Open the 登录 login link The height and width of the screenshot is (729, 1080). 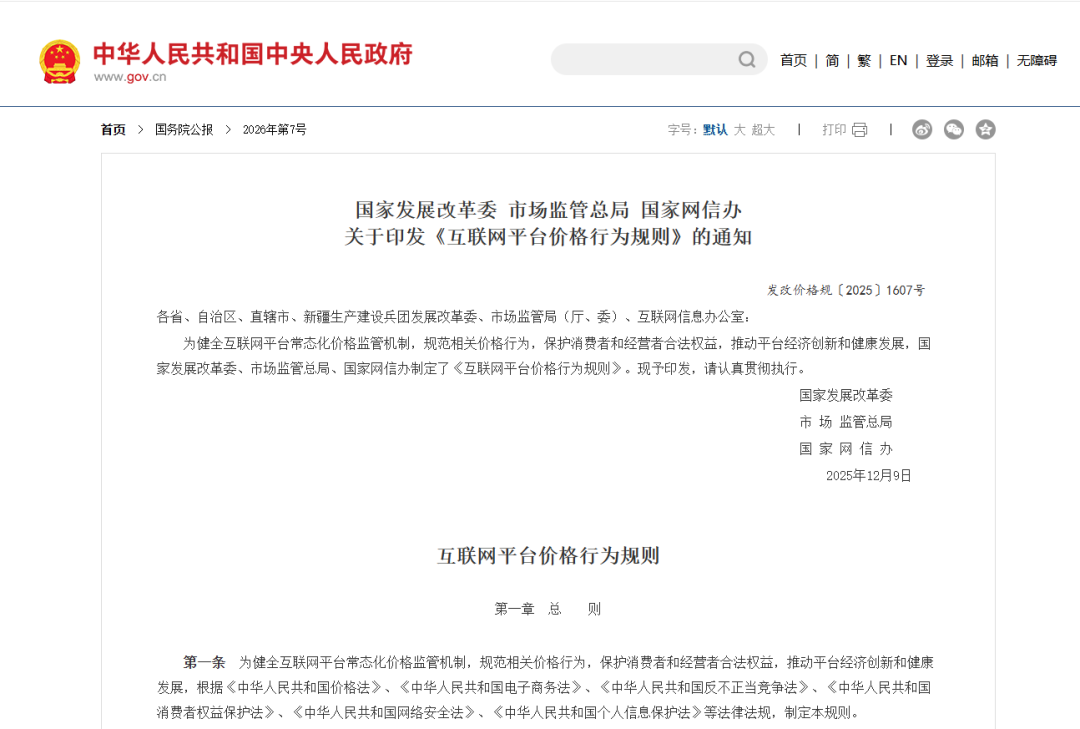pyautogui.click(x=939, y=61)
